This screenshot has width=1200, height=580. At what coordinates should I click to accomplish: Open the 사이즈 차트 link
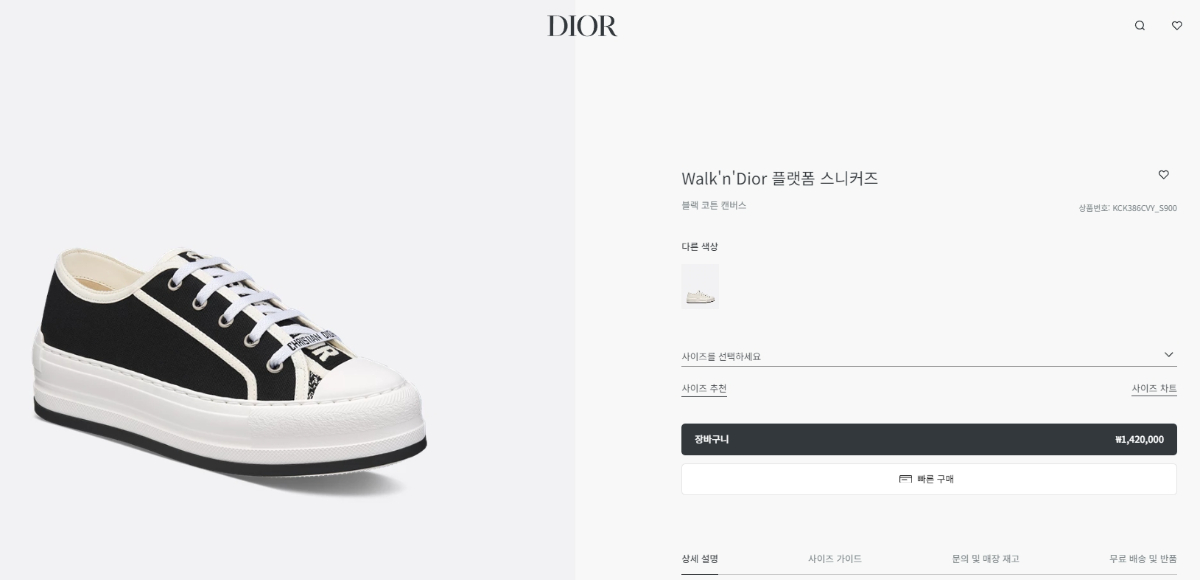point(1154,389)
